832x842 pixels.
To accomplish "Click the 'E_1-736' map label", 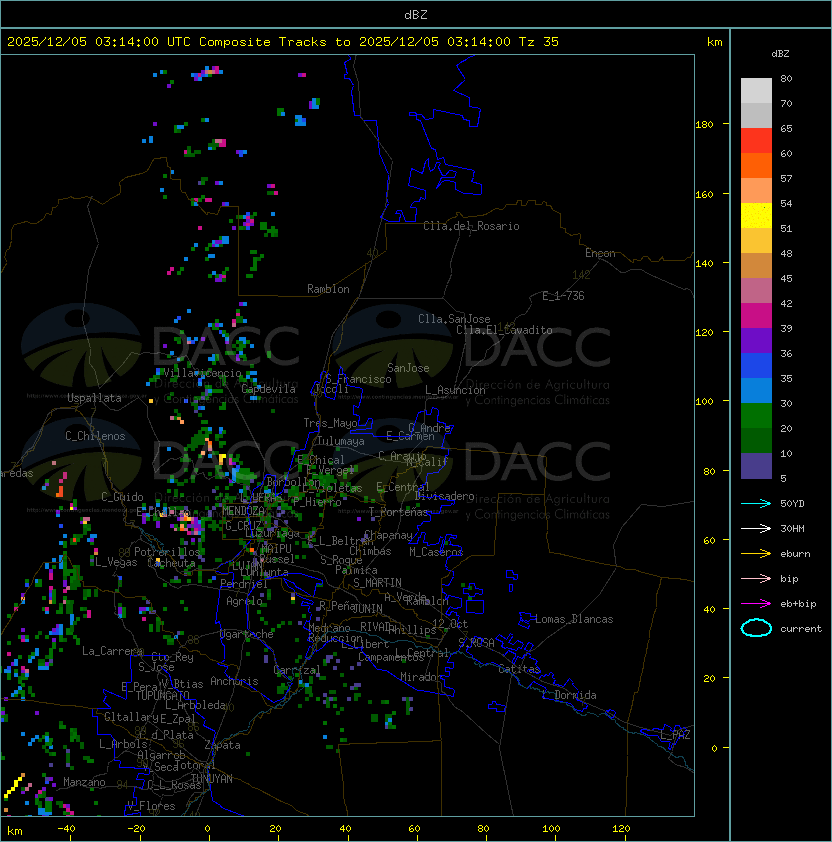I will (563, 296).
